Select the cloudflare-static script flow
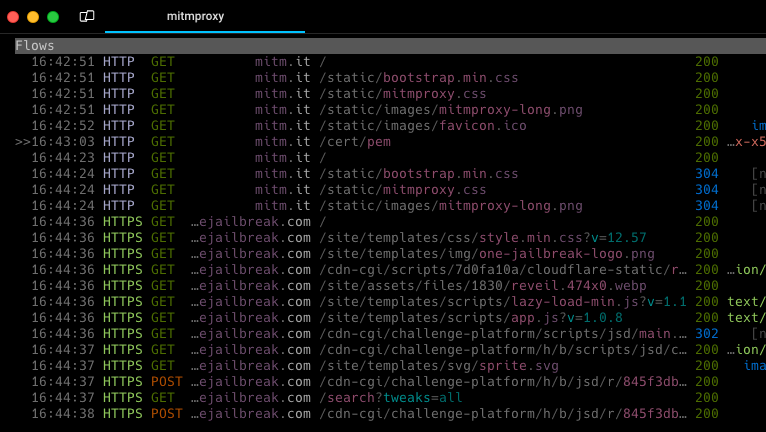Image resolution: width=766 pixels, height=432 pixels. [390, 270]
